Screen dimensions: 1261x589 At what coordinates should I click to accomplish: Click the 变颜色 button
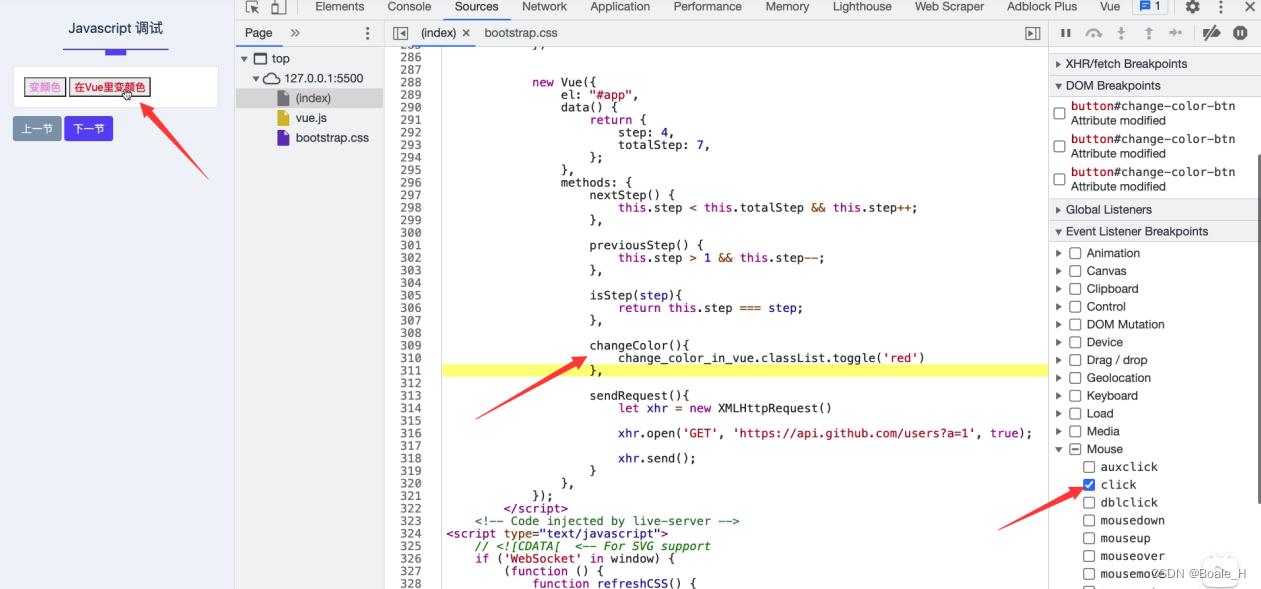coord(45,87)
